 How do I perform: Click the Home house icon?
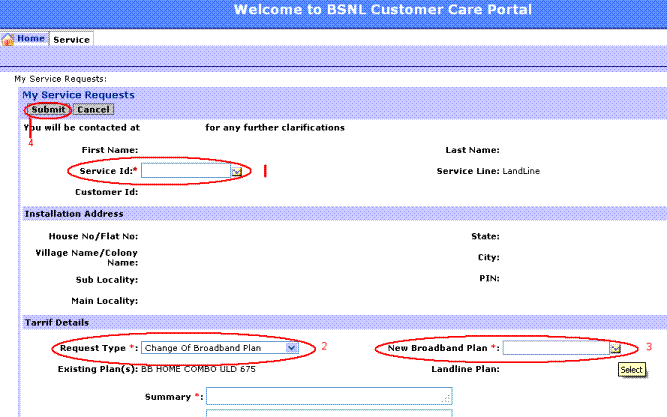click(8, 40)
